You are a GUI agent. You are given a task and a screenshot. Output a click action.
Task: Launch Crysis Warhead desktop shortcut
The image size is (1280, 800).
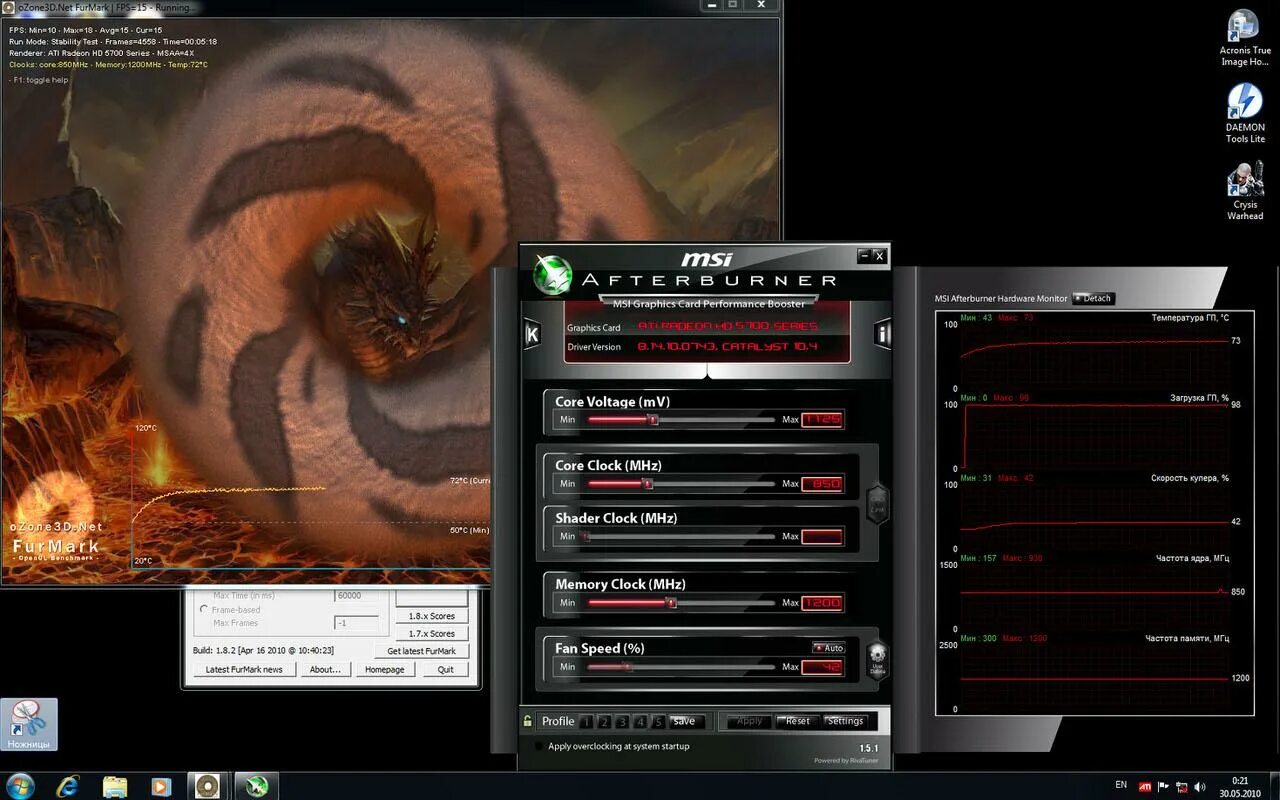click(1245, 190)
